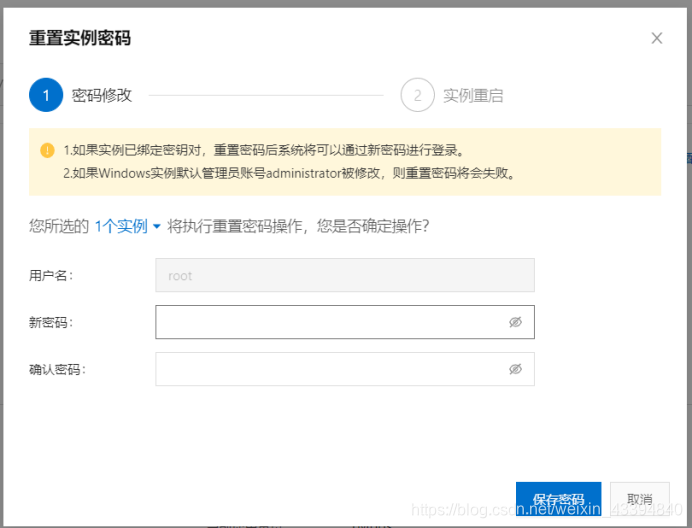692x528 pixels.
Task: Click the 密码修改 step label
Action: tap(102, 95)
